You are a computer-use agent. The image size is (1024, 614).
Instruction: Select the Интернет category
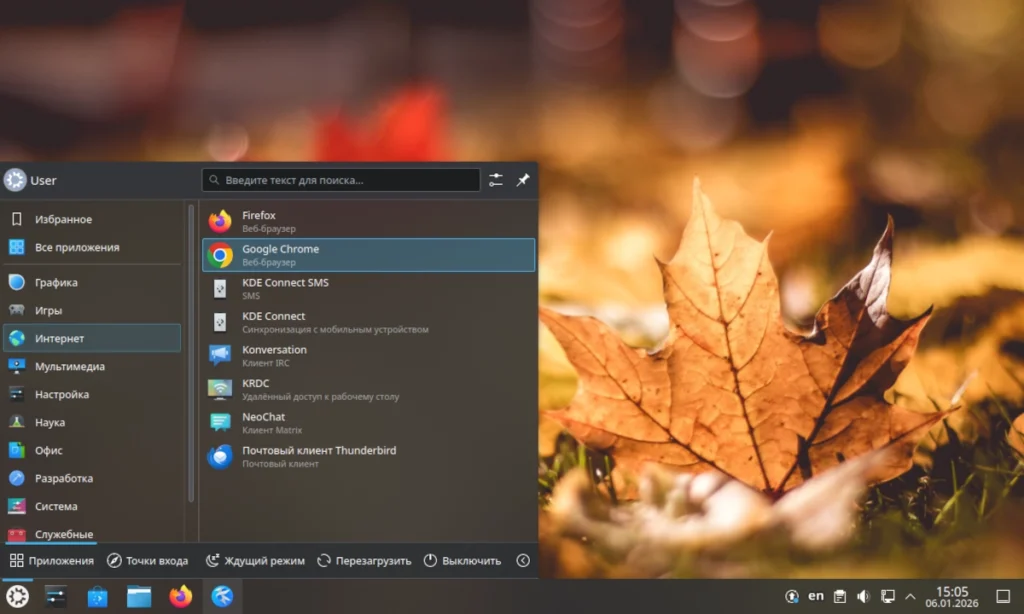coord(92,338)
